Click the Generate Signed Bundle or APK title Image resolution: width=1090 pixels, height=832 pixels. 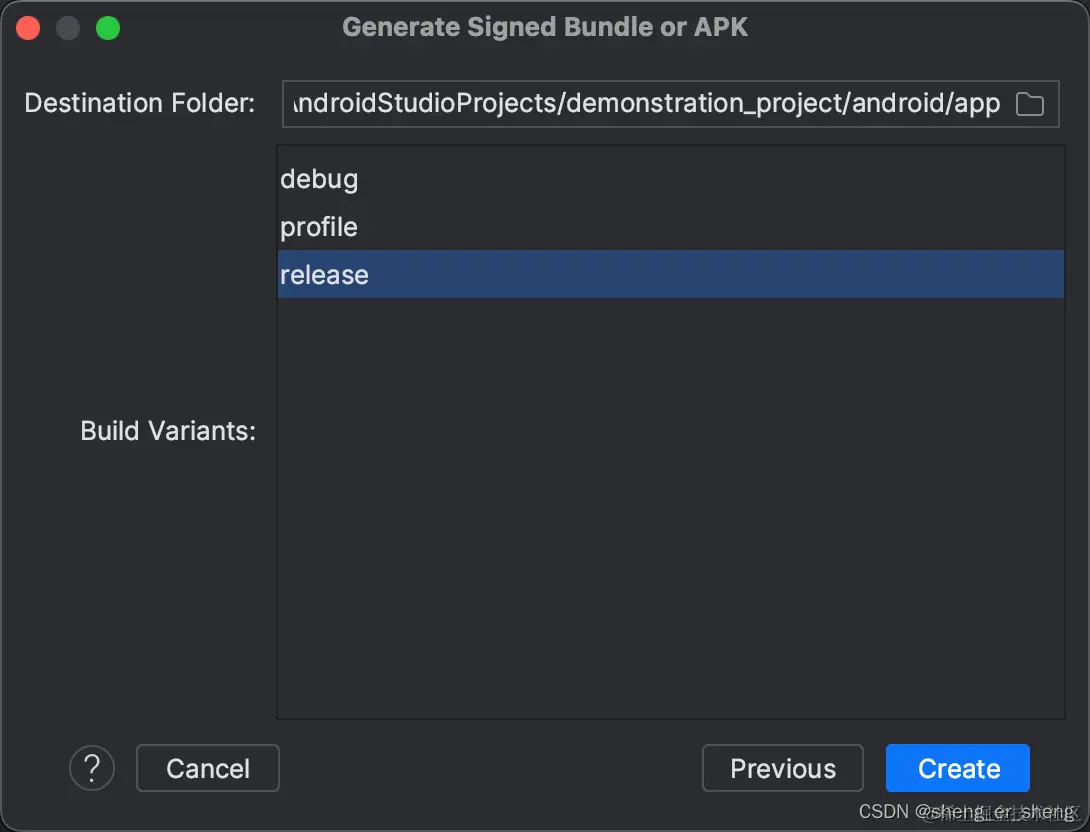pos(545,27)
